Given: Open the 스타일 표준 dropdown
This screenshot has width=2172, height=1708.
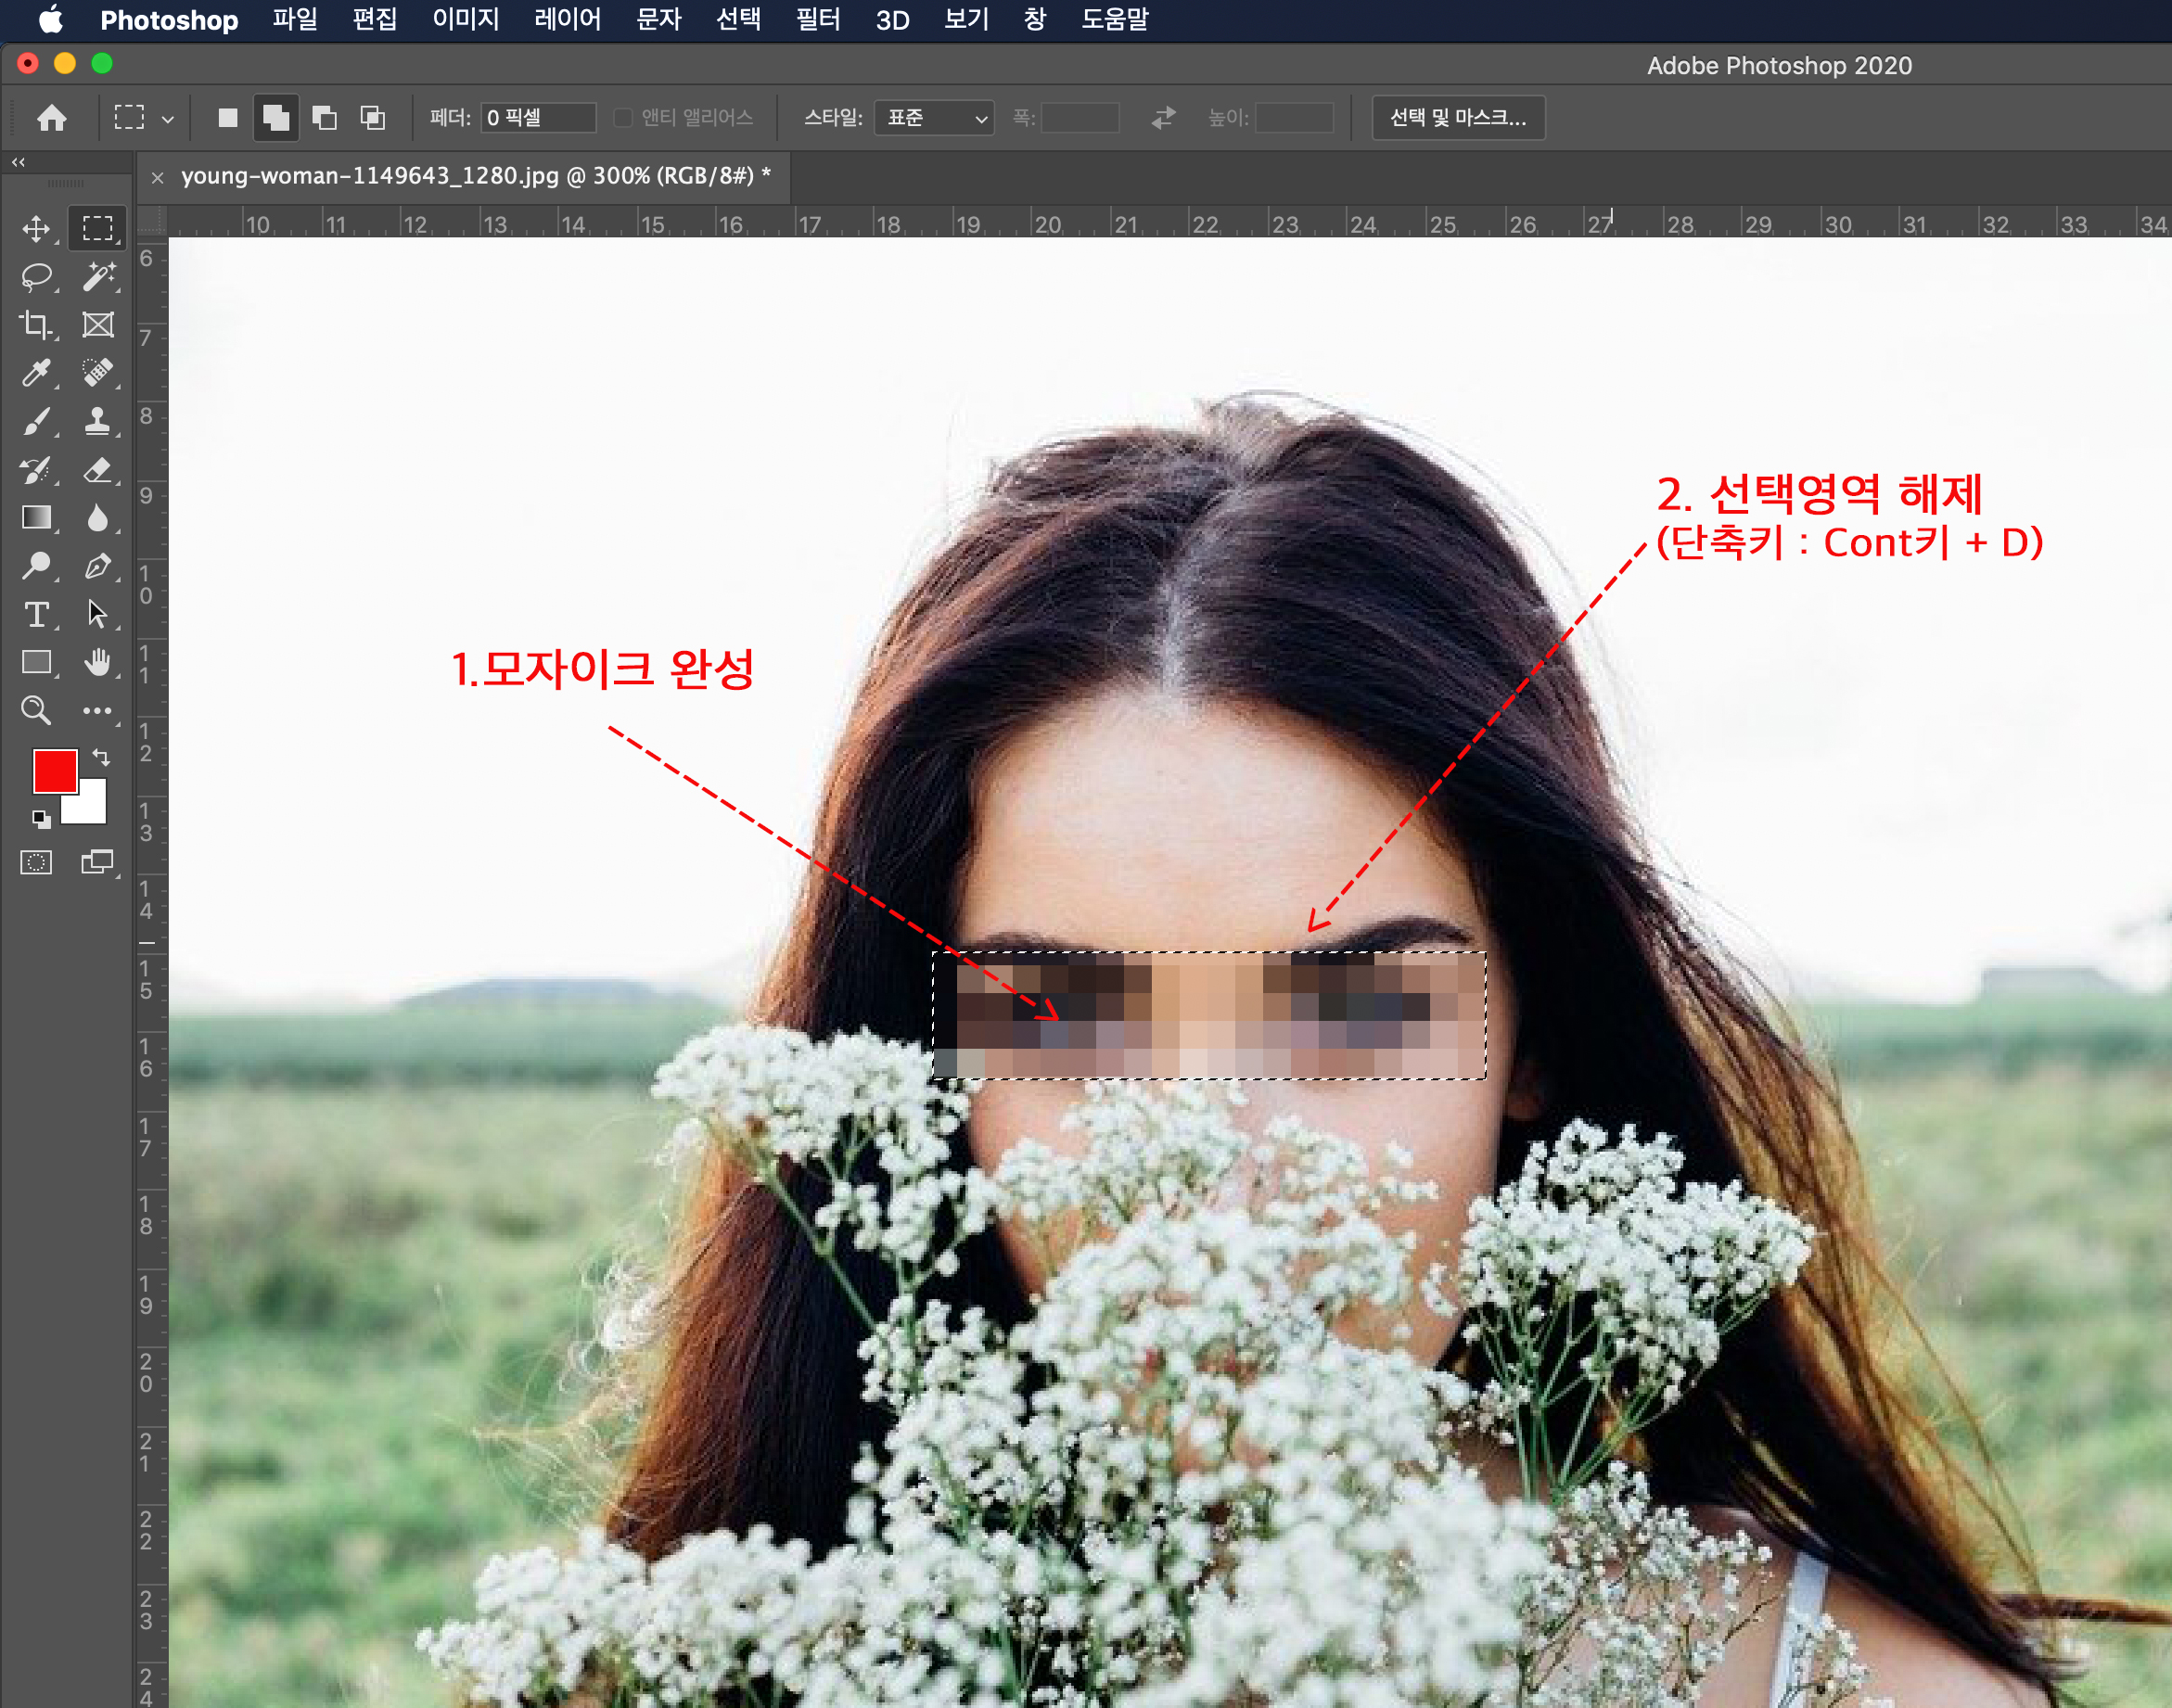Looking at the screenshot, I should coord(933,118).
